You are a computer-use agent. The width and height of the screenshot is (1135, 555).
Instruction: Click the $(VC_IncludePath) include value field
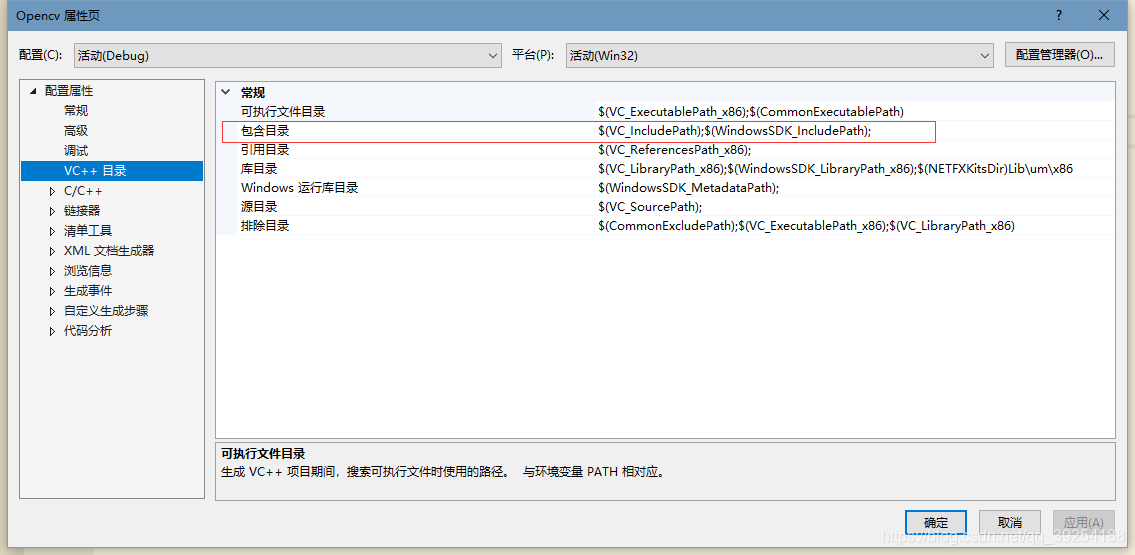[854, 131]
